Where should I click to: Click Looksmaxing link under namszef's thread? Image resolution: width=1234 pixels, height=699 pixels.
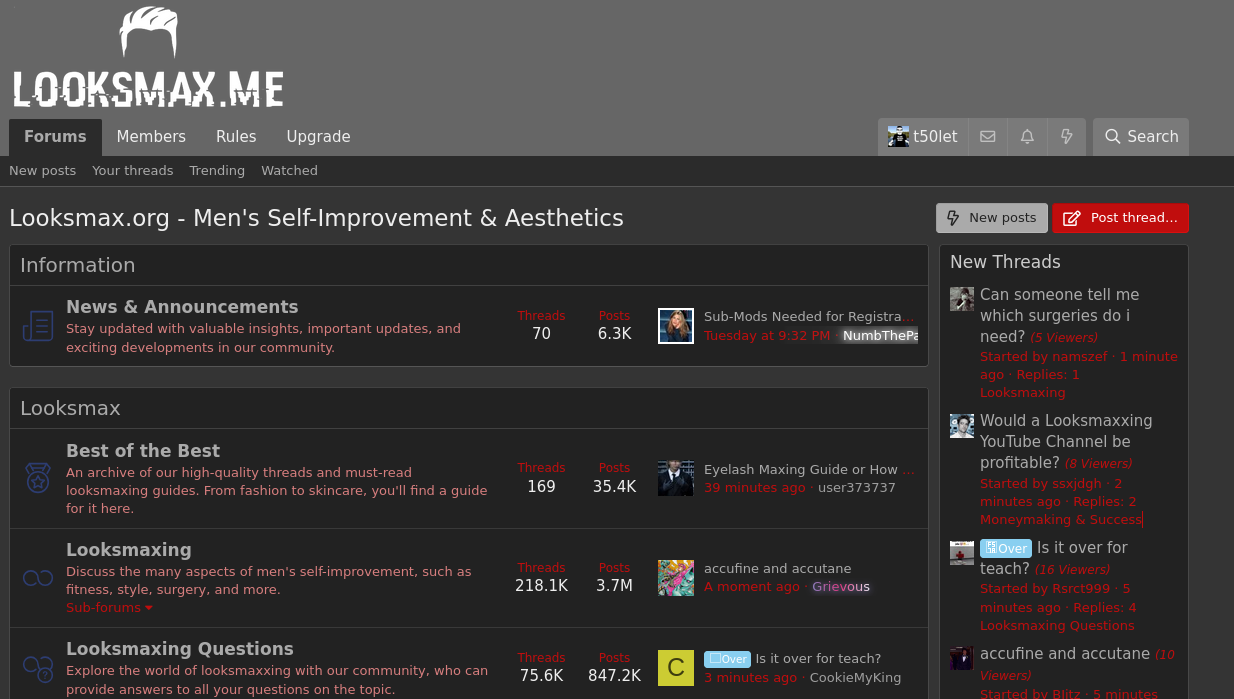1023,393
